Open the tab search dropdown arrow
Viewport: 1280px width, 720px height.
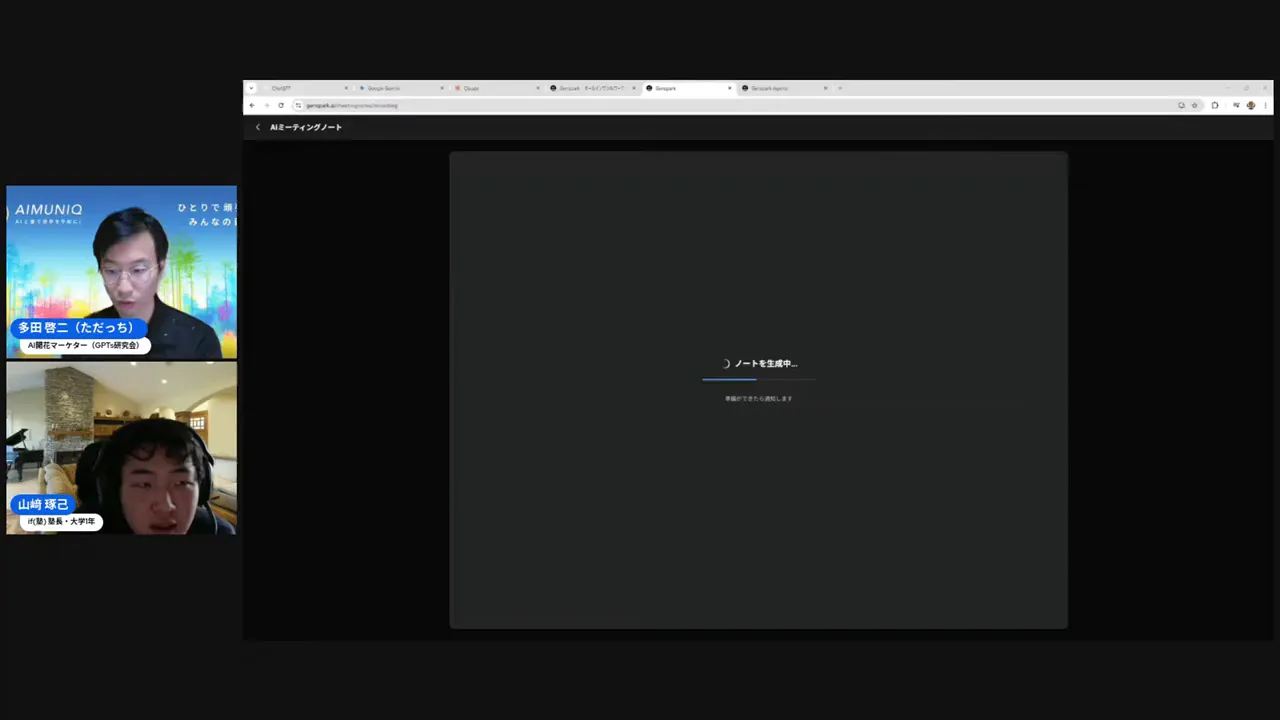[251, 88]
